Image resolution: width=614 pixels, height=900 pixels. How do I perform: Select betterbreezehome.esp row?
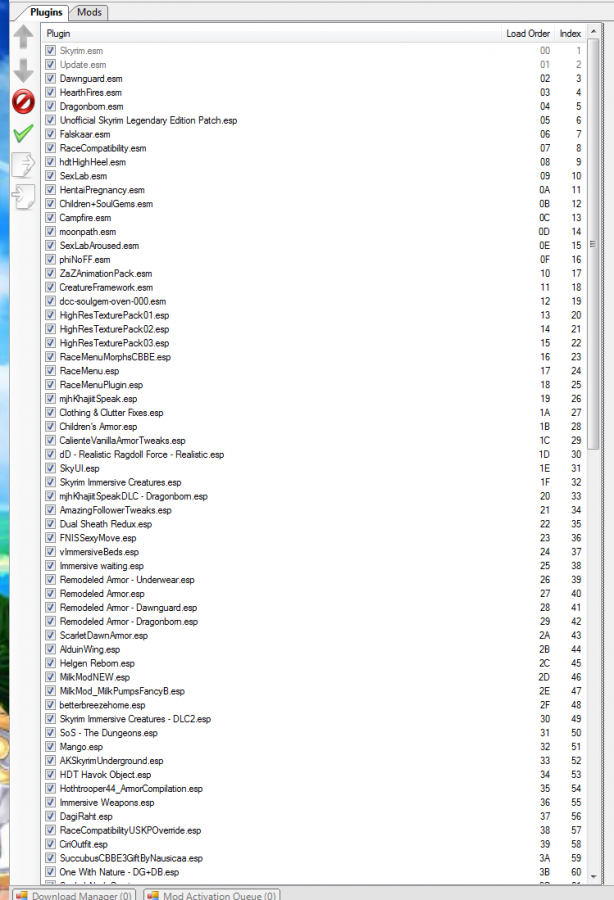(x=314, y=705)
